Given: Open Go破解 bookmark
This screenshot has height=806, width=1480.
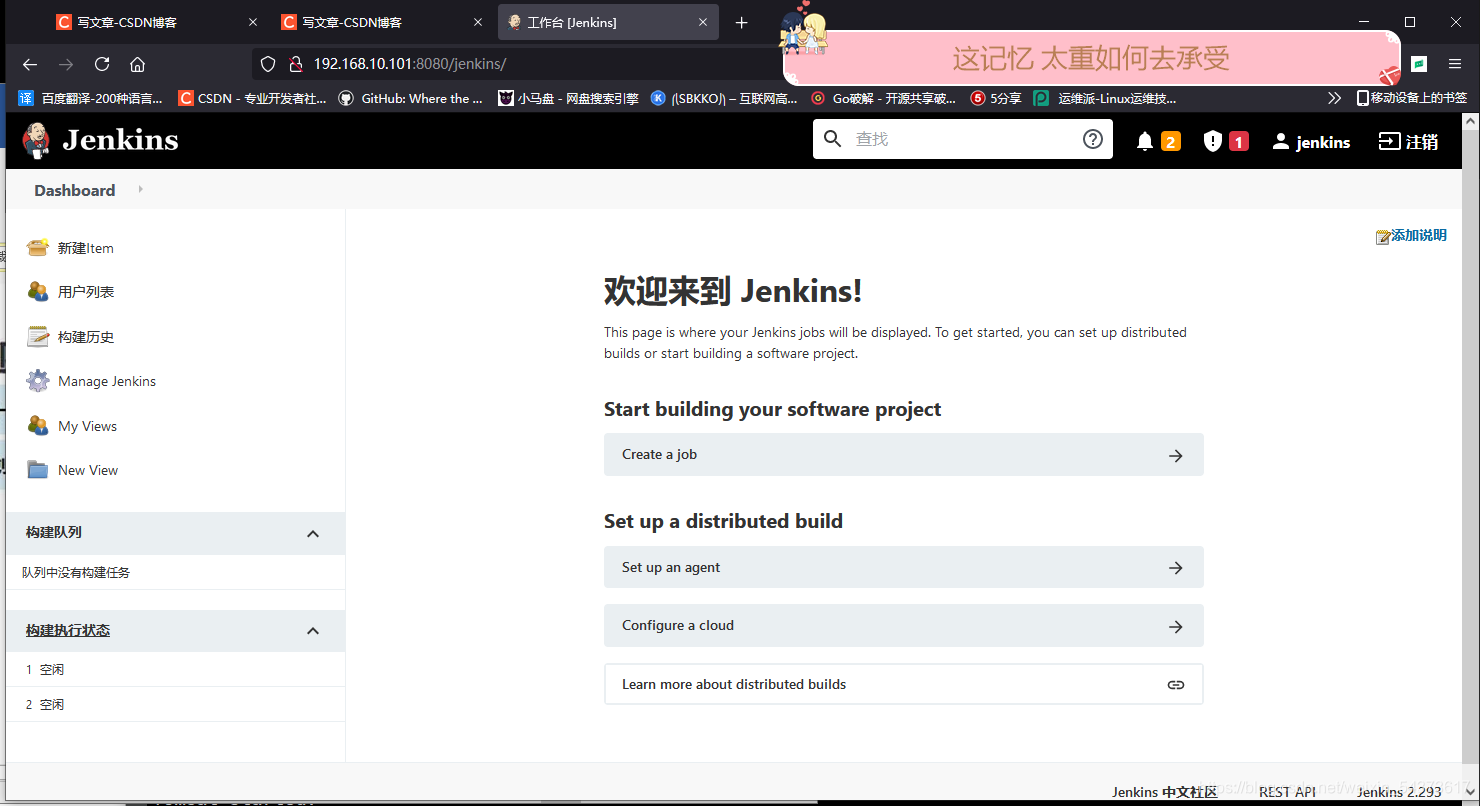Looking at the screenshot, I should [884, 98].
